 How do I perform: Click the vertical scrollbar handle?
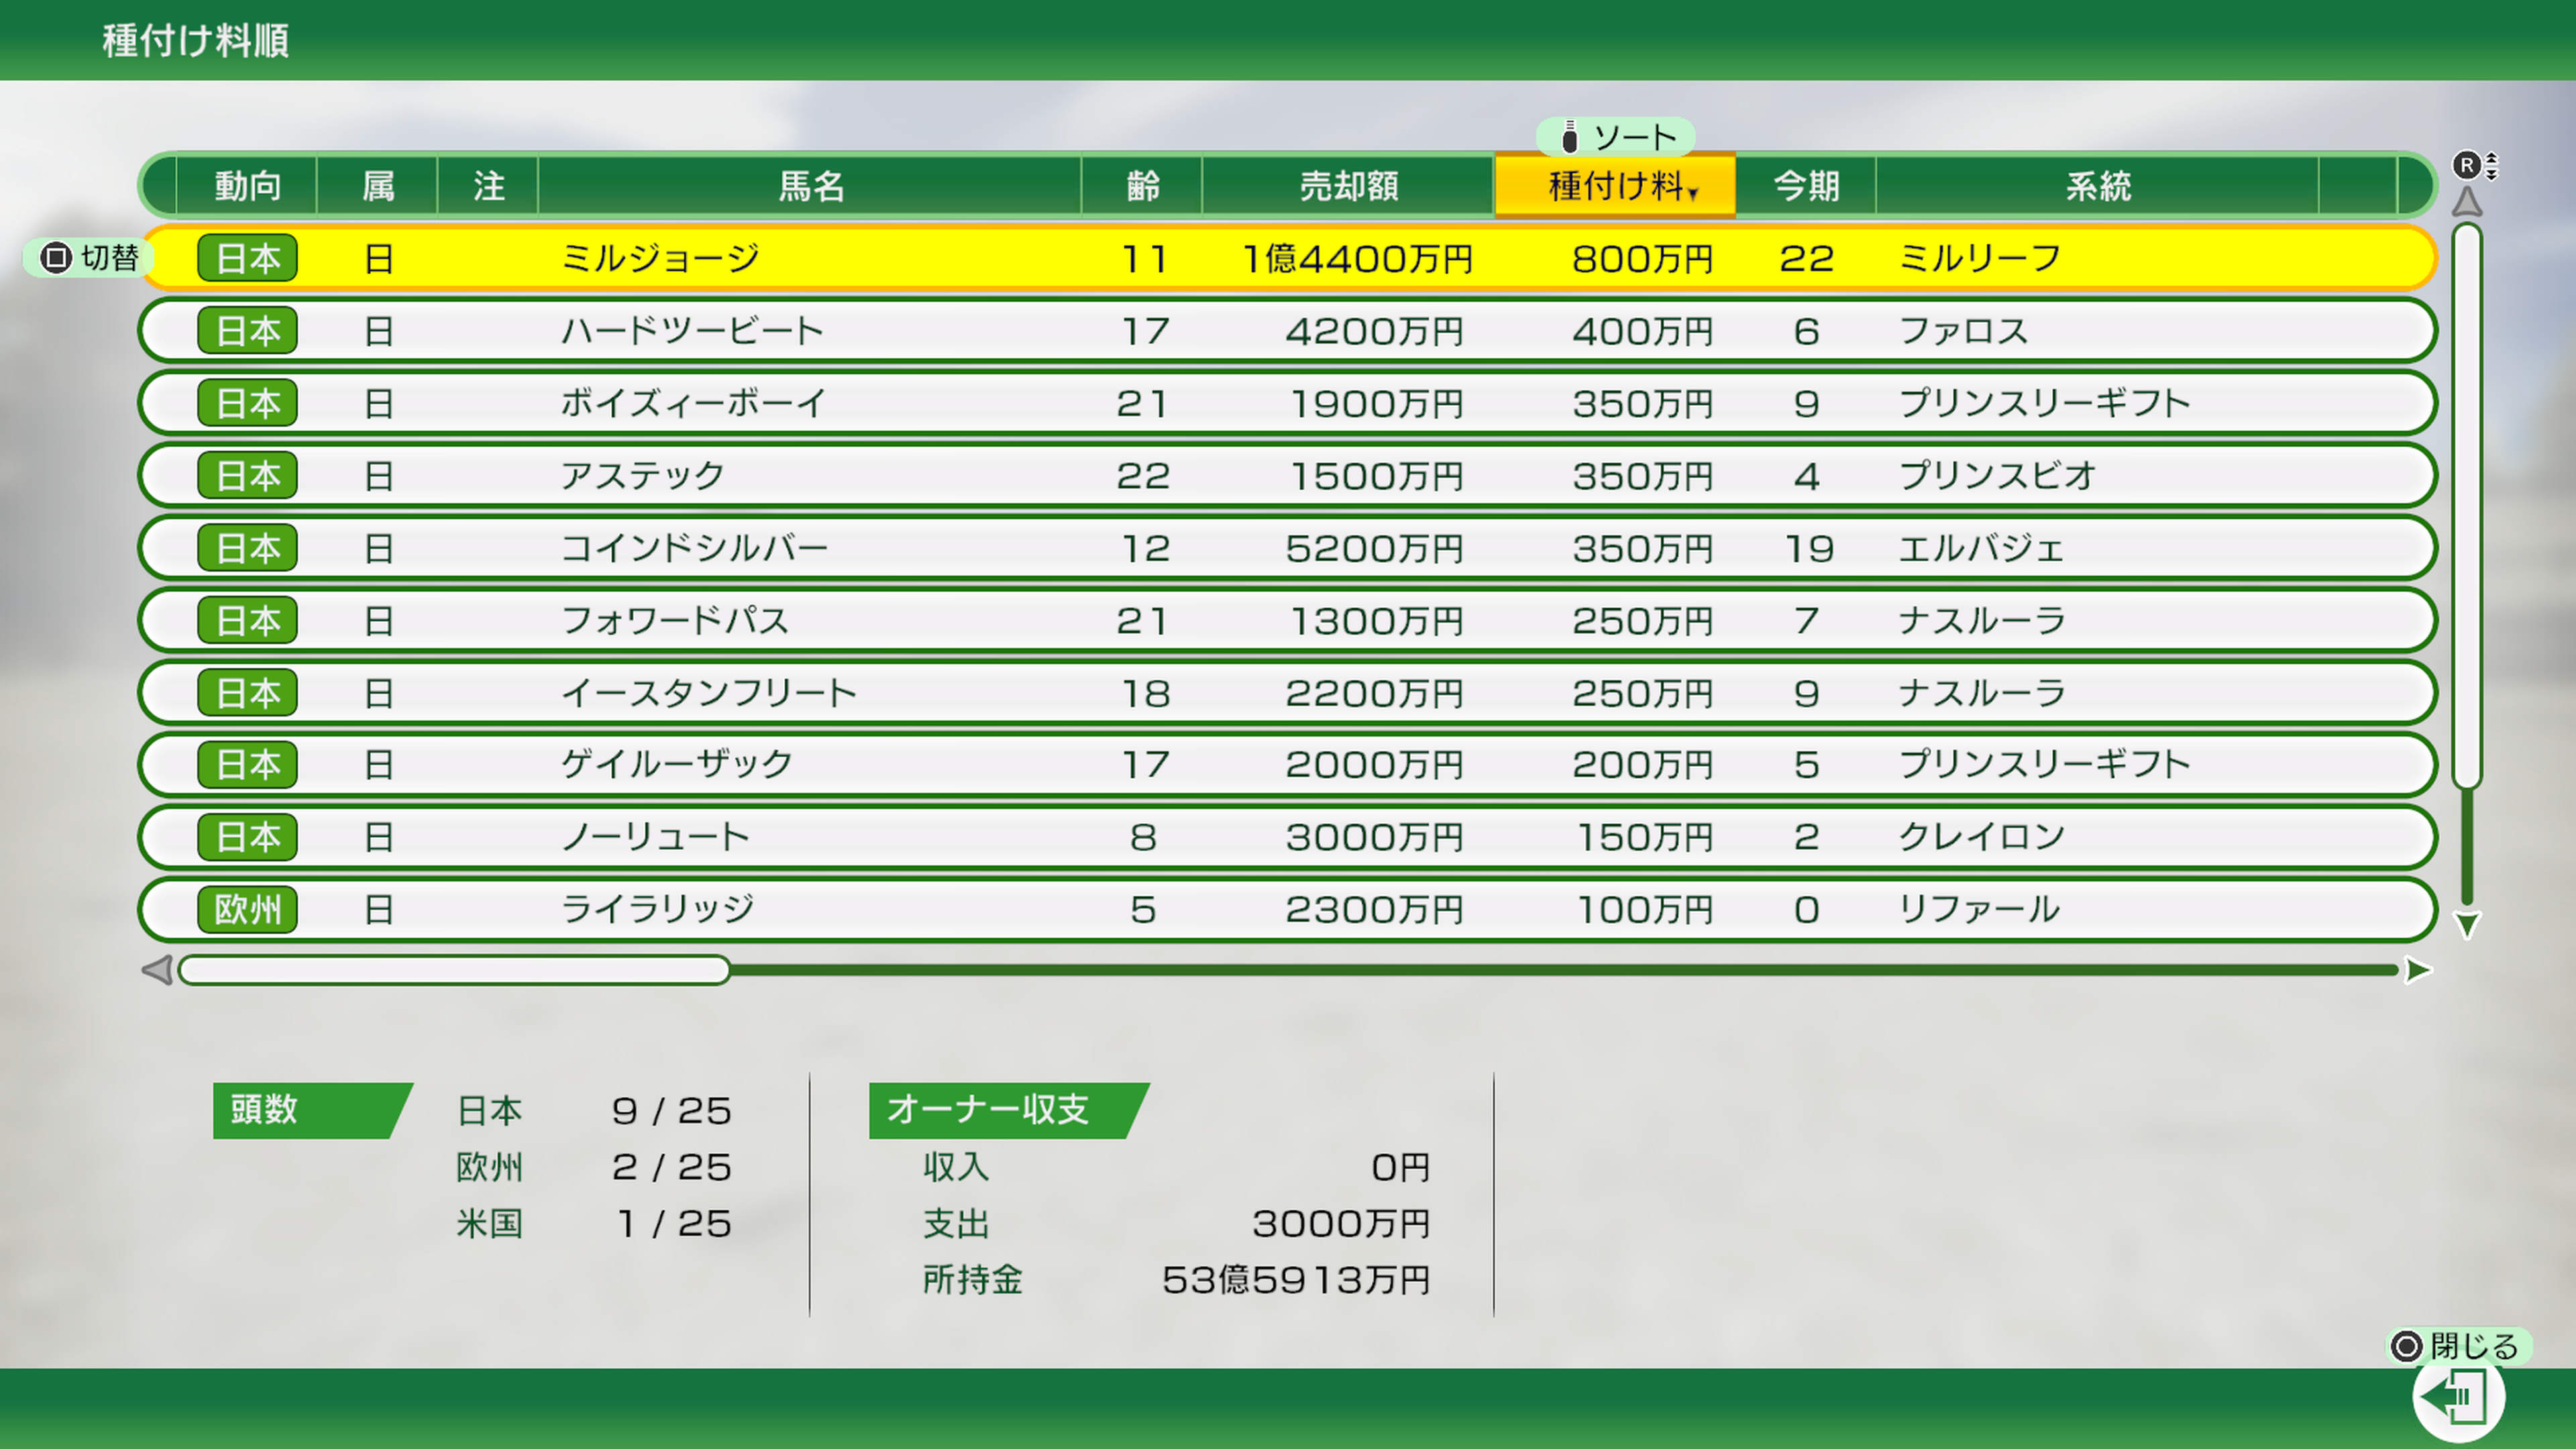click(x=2466, y=500)
